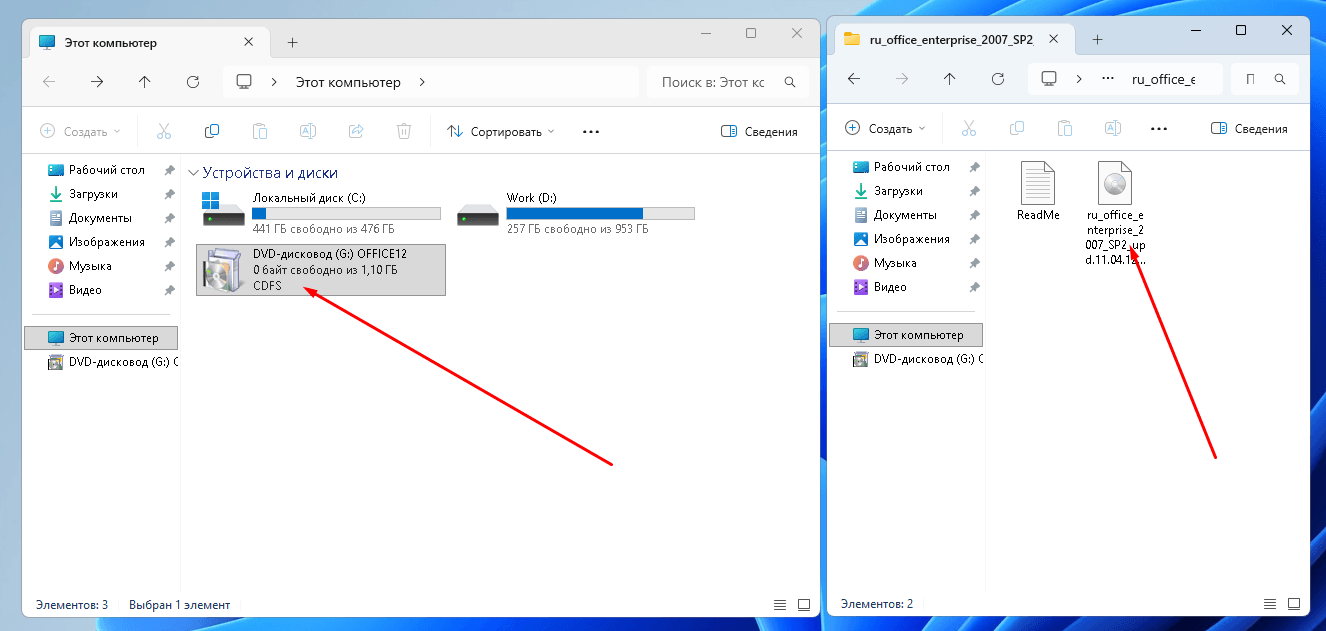Collapse the Устройства и диски group
1326x631 pixels.
194,173
